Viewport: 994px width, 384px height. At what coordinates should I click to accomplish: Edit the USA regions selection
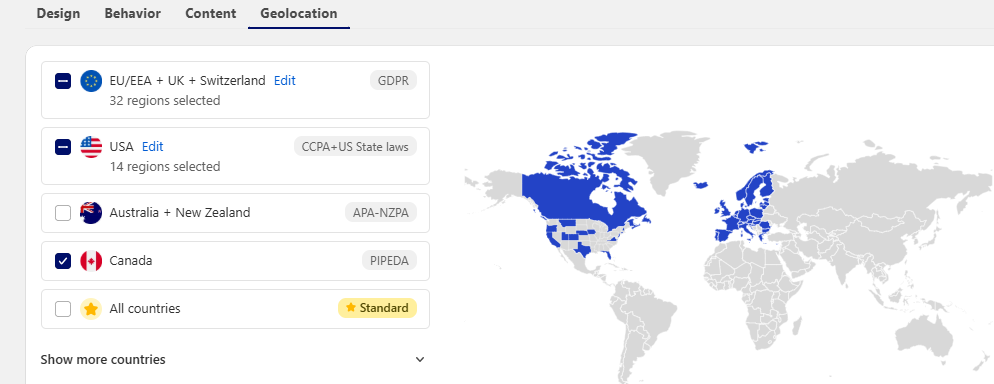(x=153, y=146)
